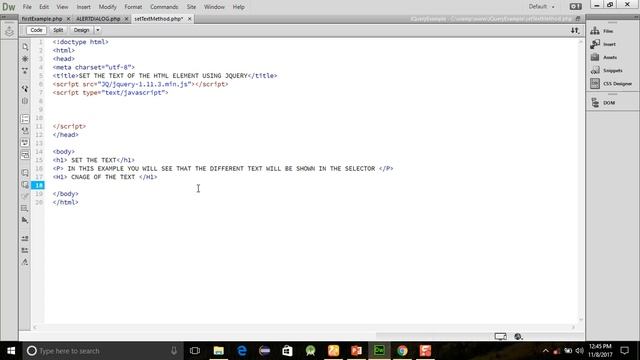Click the device preview icon in status bar
640x360 pixels.
coord(500,336)
